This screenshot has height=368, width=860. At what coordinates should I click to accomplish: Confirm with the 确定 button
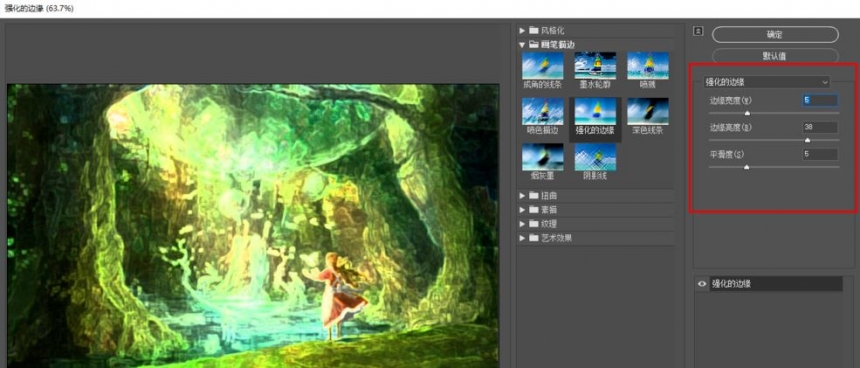(775, 35)
